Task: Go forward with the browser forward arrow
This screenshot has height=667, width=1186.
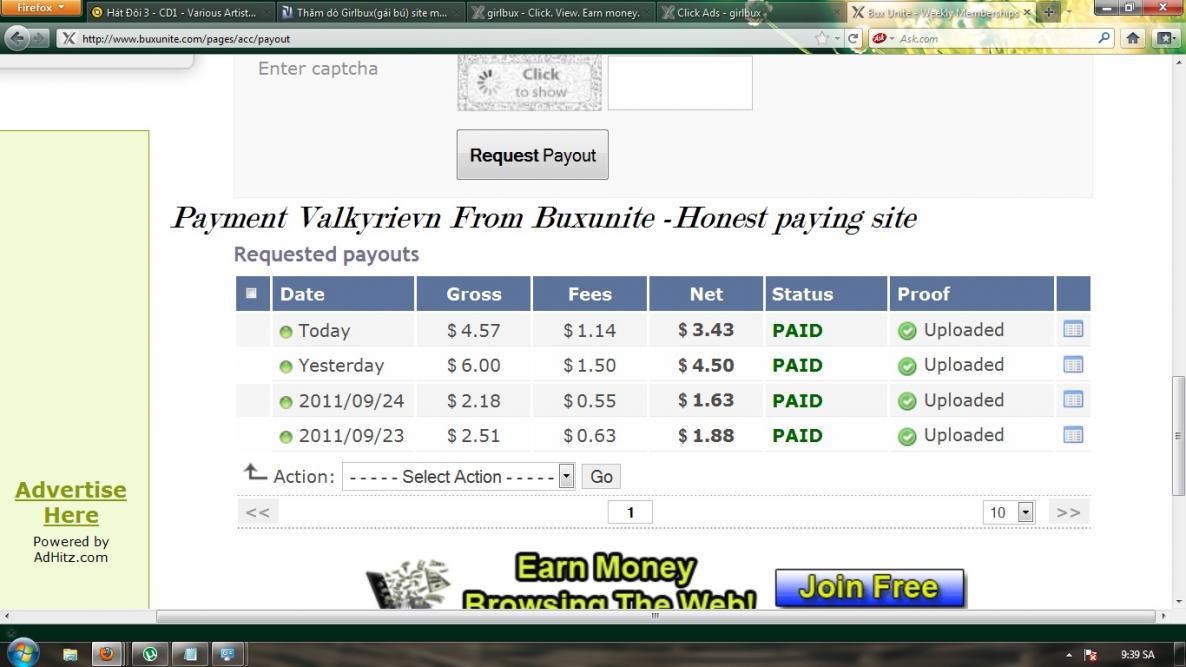Action: pyautogui.click(x=39, y=38)
